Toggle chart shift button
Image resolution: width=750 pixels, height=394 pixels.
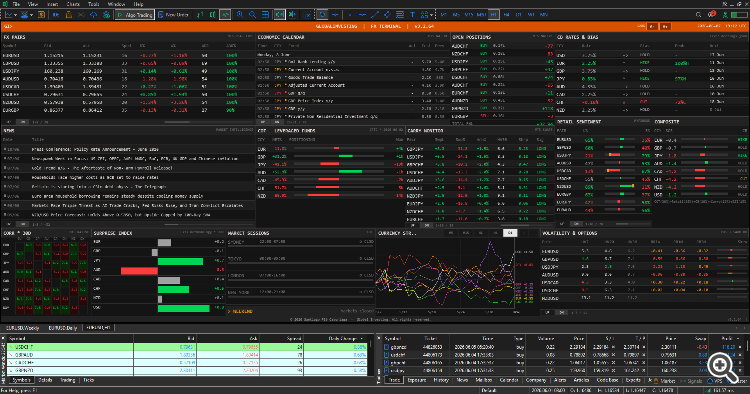point(292,15)
